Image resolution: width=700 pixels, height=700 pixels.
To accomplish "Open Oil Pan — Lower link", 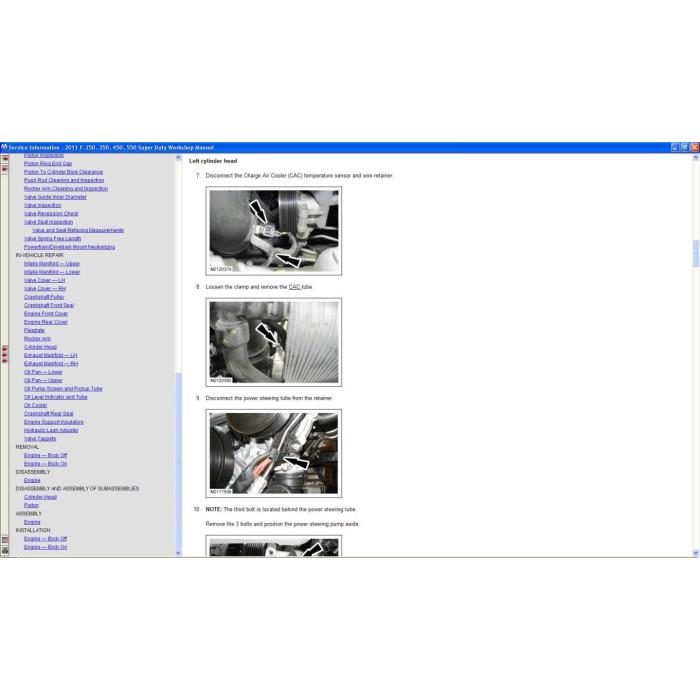I will click(43, 372).
